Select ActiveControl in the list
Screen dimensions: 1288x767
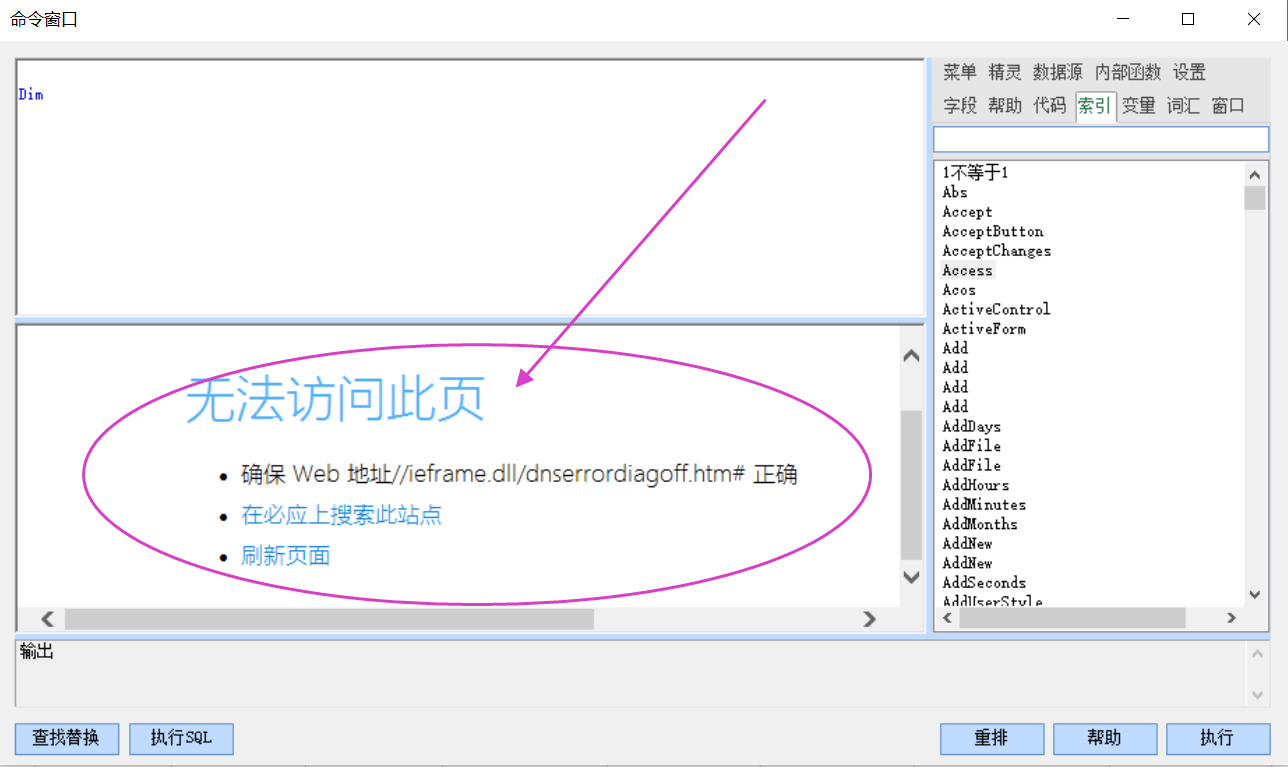pos(996,309)
